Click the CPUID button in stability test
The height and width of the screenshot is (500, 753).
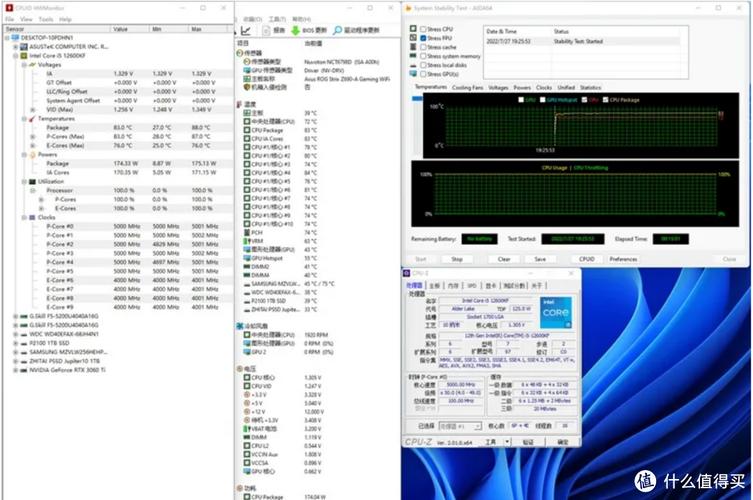pos(587,259)
